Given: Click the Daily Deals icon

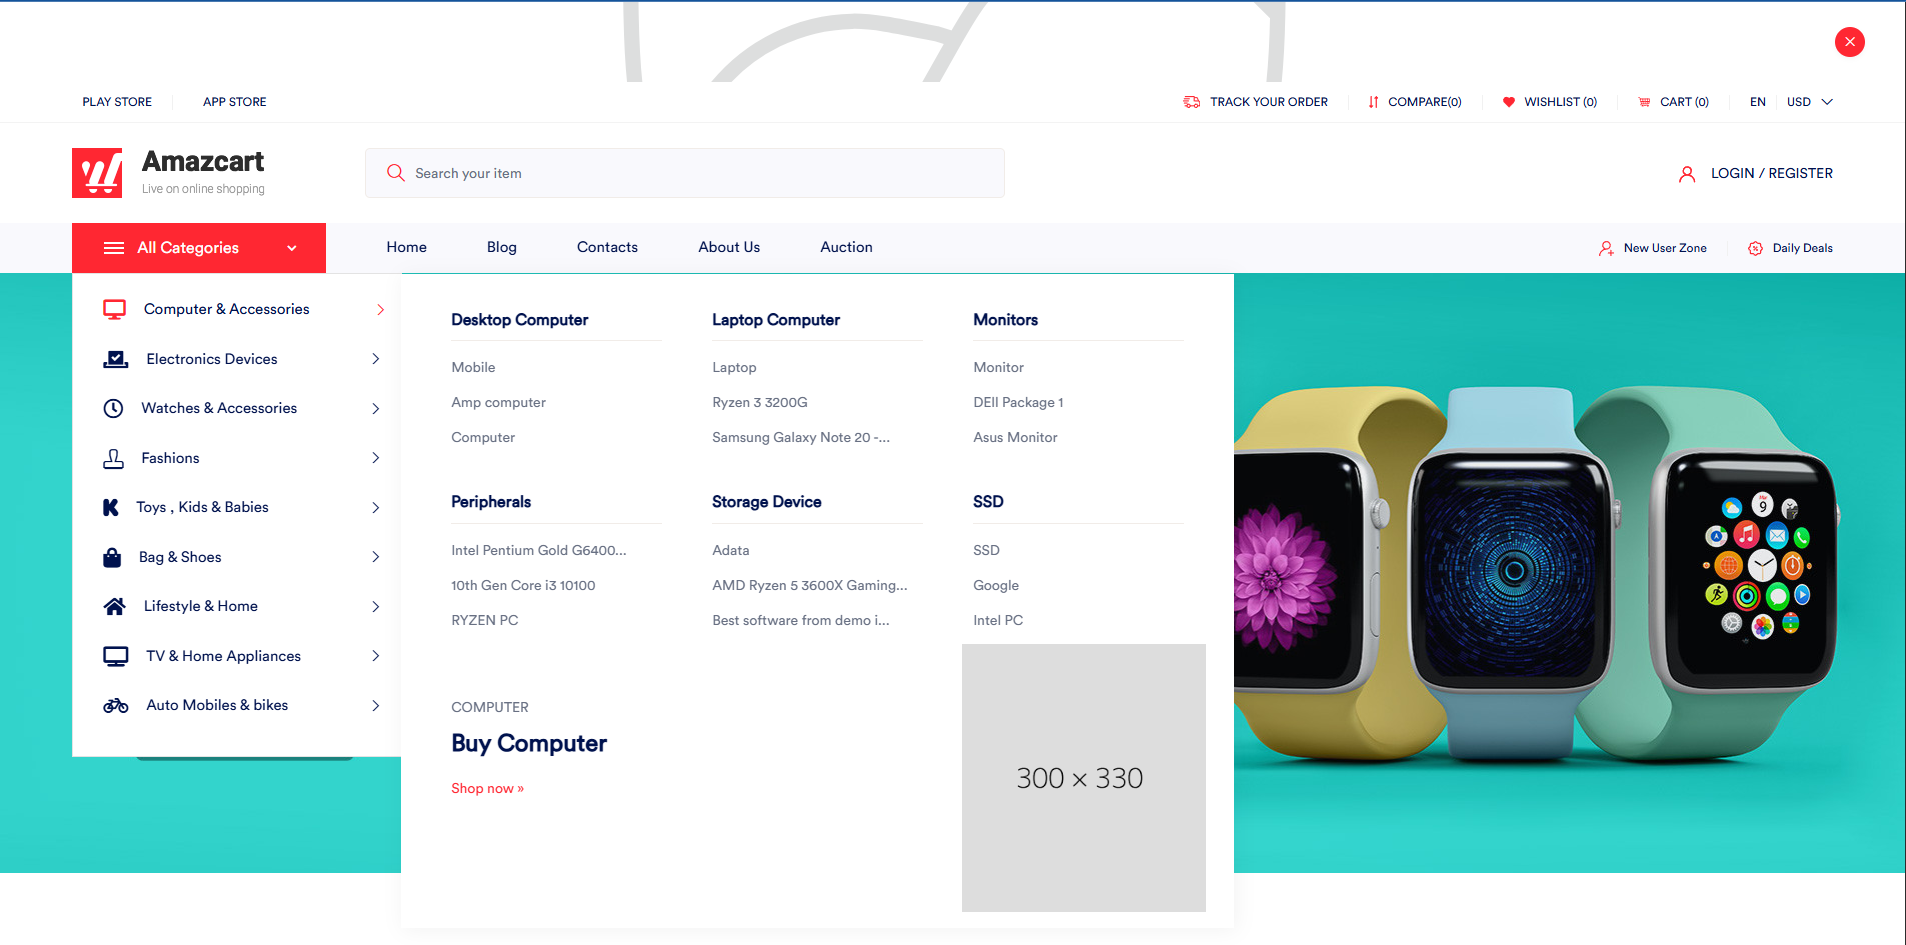Looking at the screenshot, I should pyautogui.click(x=1755, y=248).
